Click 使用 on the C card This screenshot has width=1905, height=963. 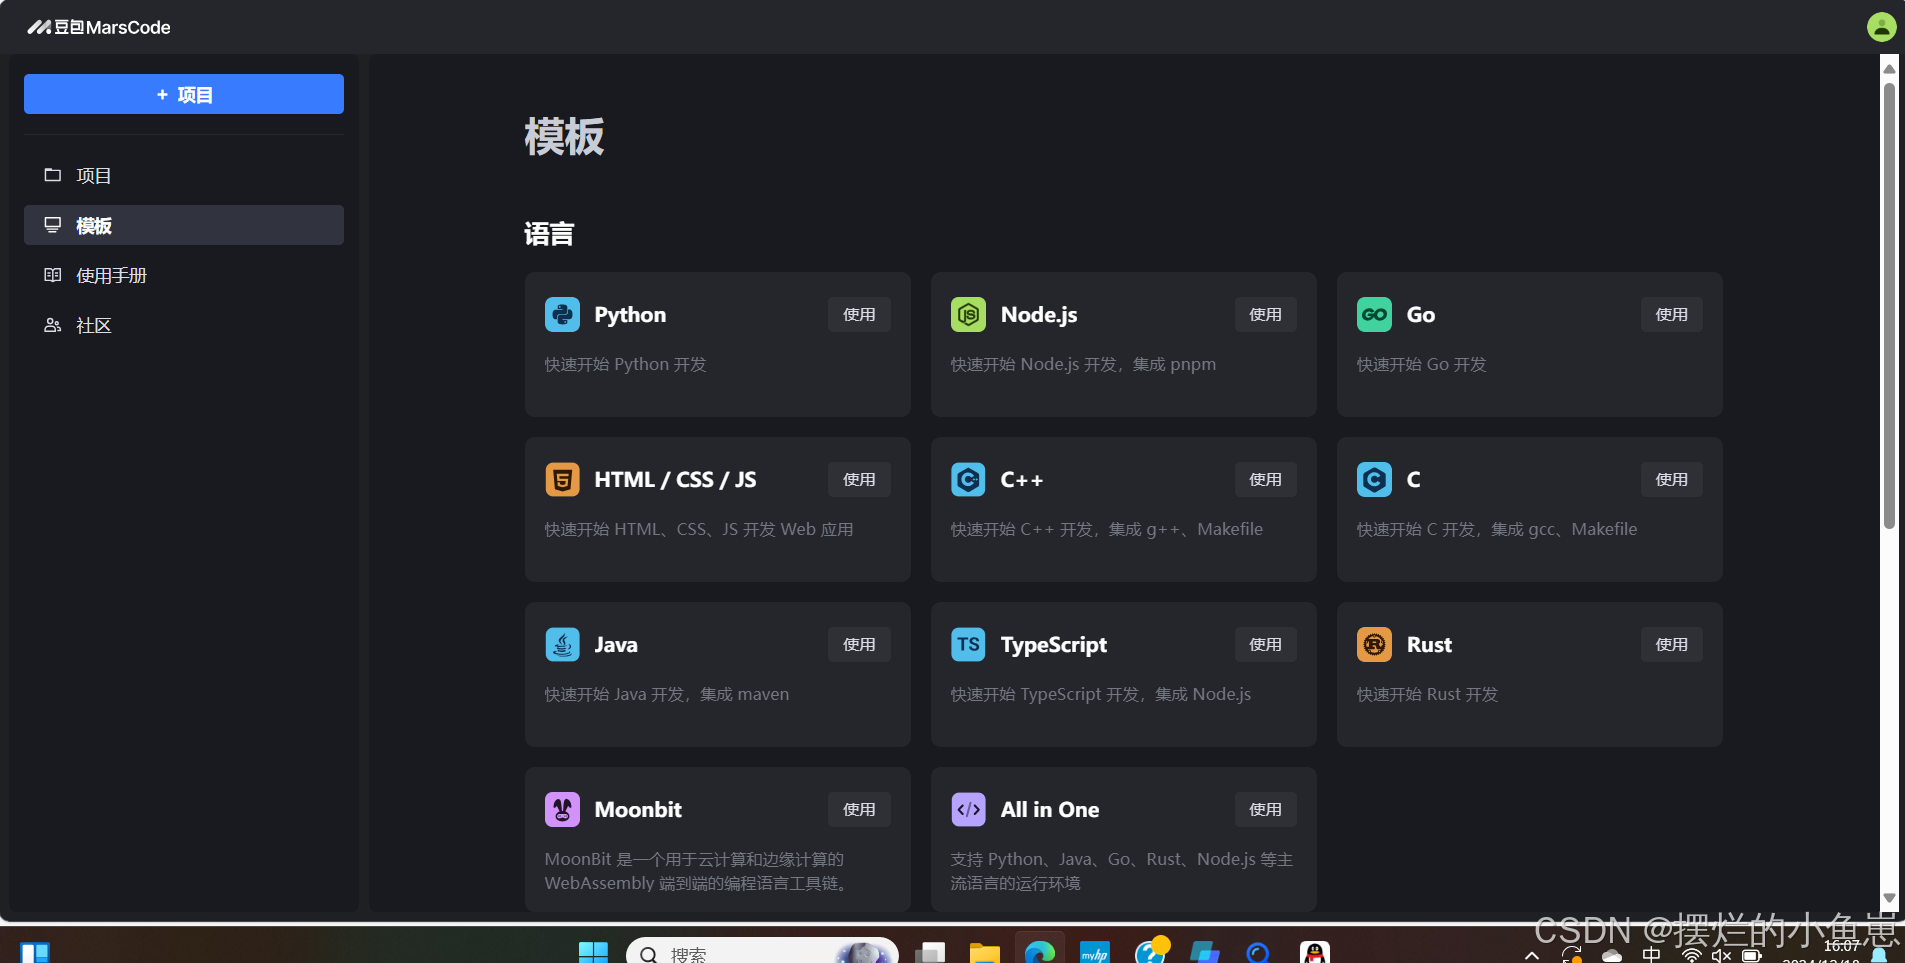(x=1671, y=479)
